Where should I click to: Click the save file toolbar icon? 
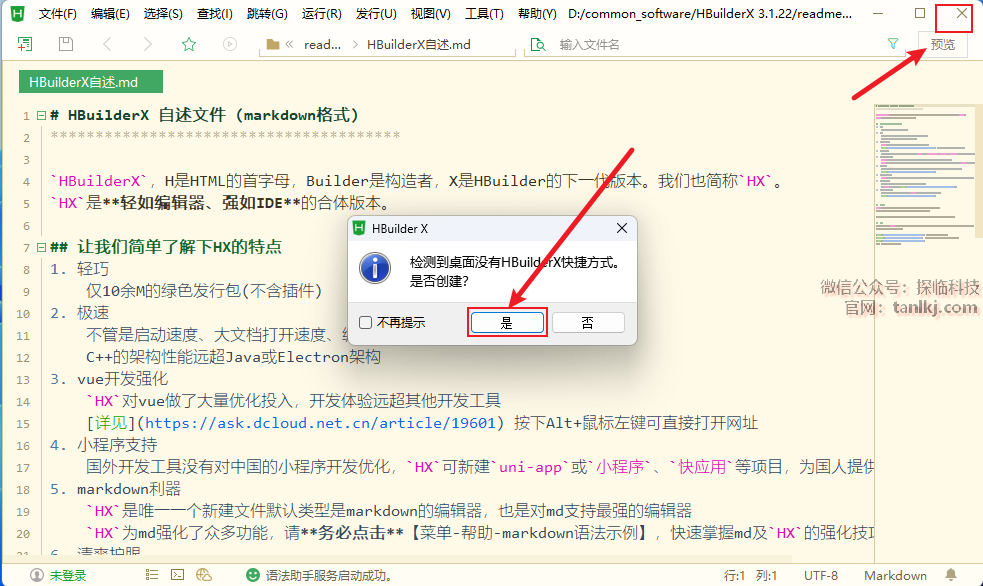point(66,44)
